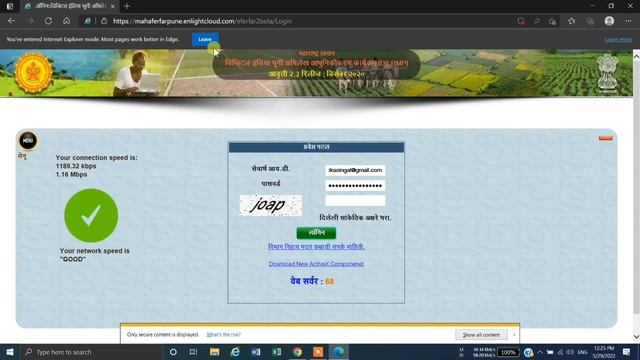640x360 pixels.
Task: Close the current browser tab
Action: [113, 6]
